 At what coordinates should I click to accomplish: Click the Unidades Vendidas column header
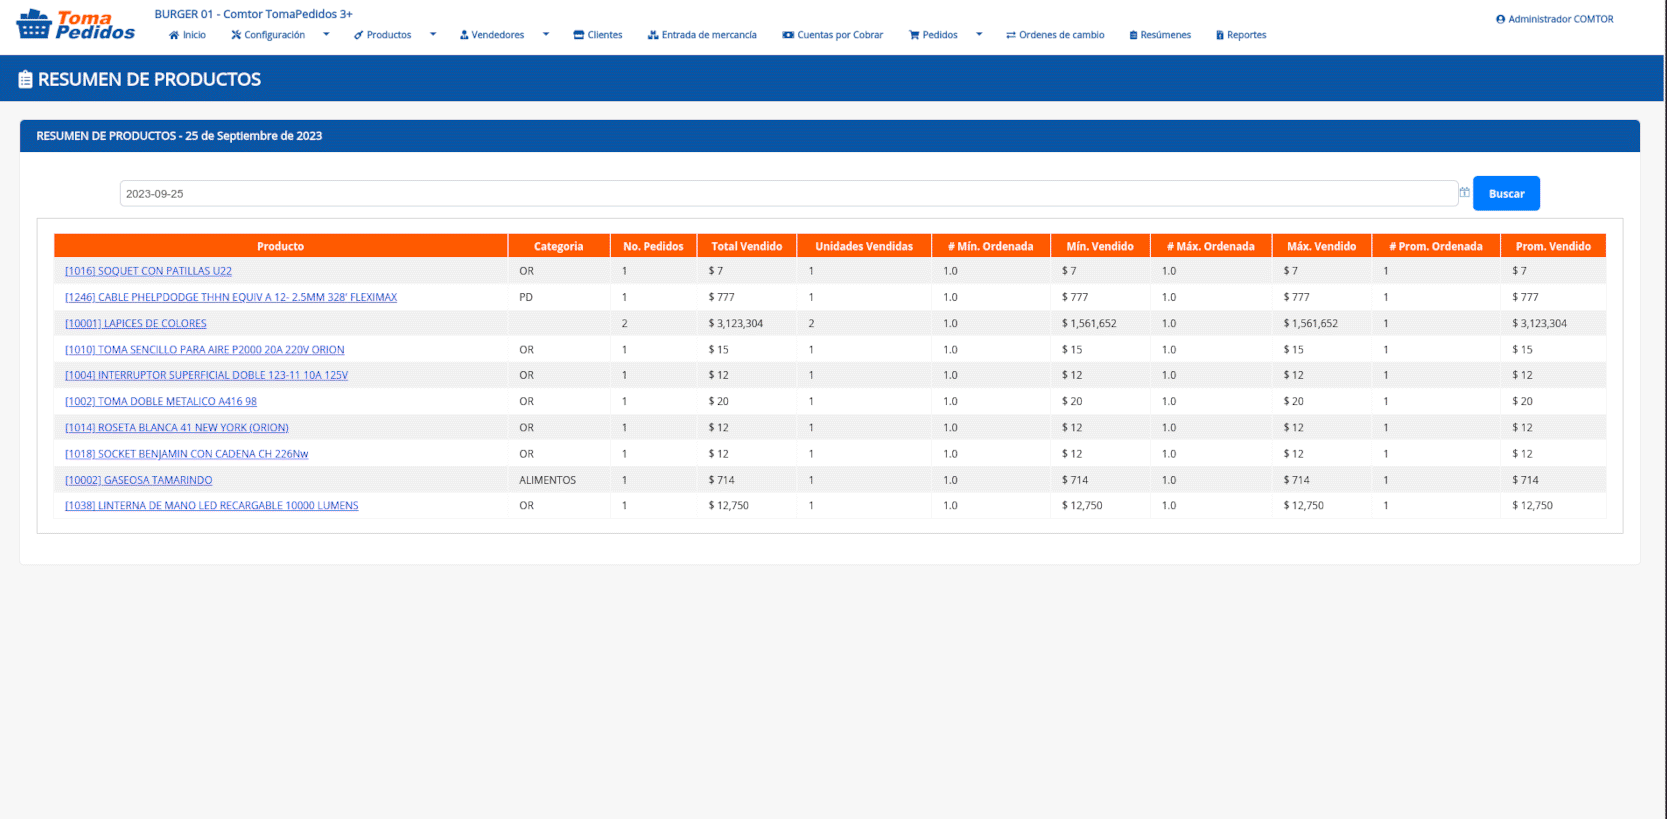click(864, 246)
